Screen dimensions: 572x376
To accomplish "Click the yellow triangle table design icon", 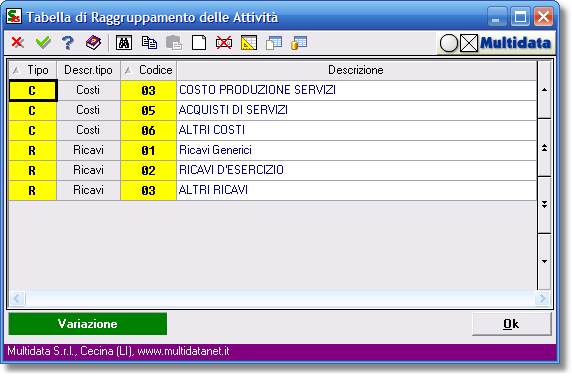I will click(x=249, y=43).
